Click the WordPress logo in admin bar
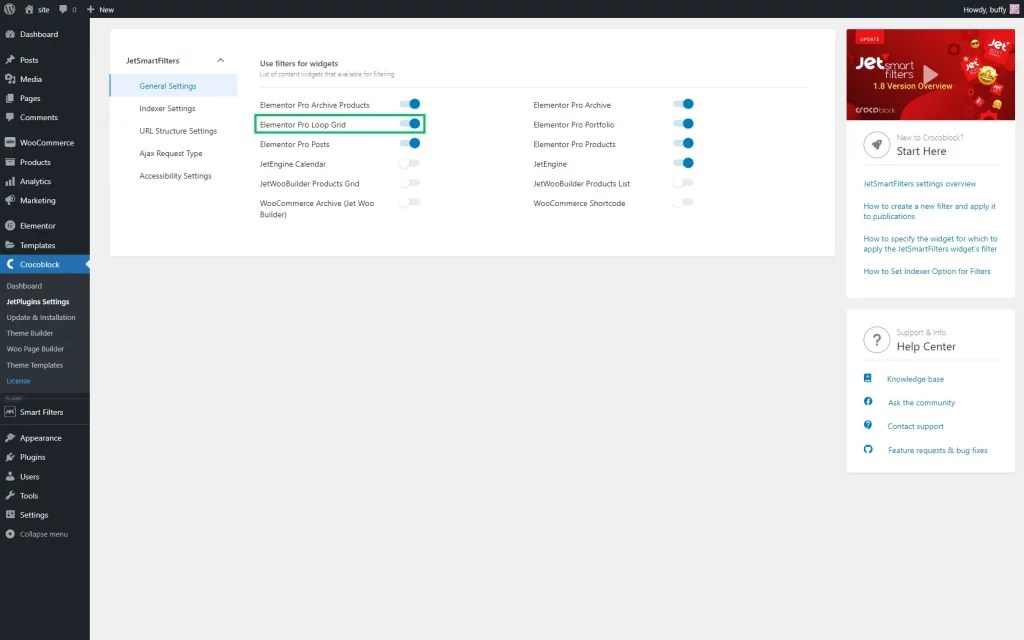Screen dimensions: 1024x640 (9, 9)
